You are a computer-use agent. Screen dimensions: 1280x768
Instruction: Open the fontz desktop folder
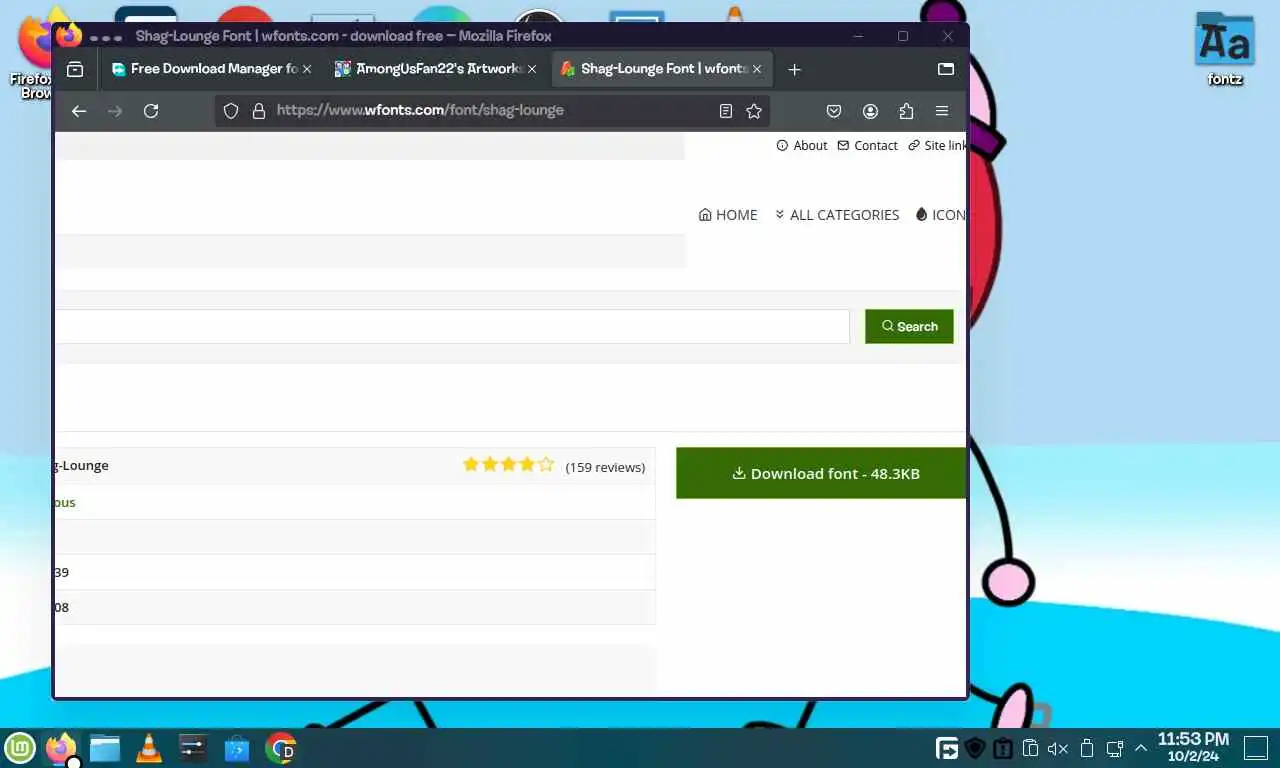(1225, 50)
